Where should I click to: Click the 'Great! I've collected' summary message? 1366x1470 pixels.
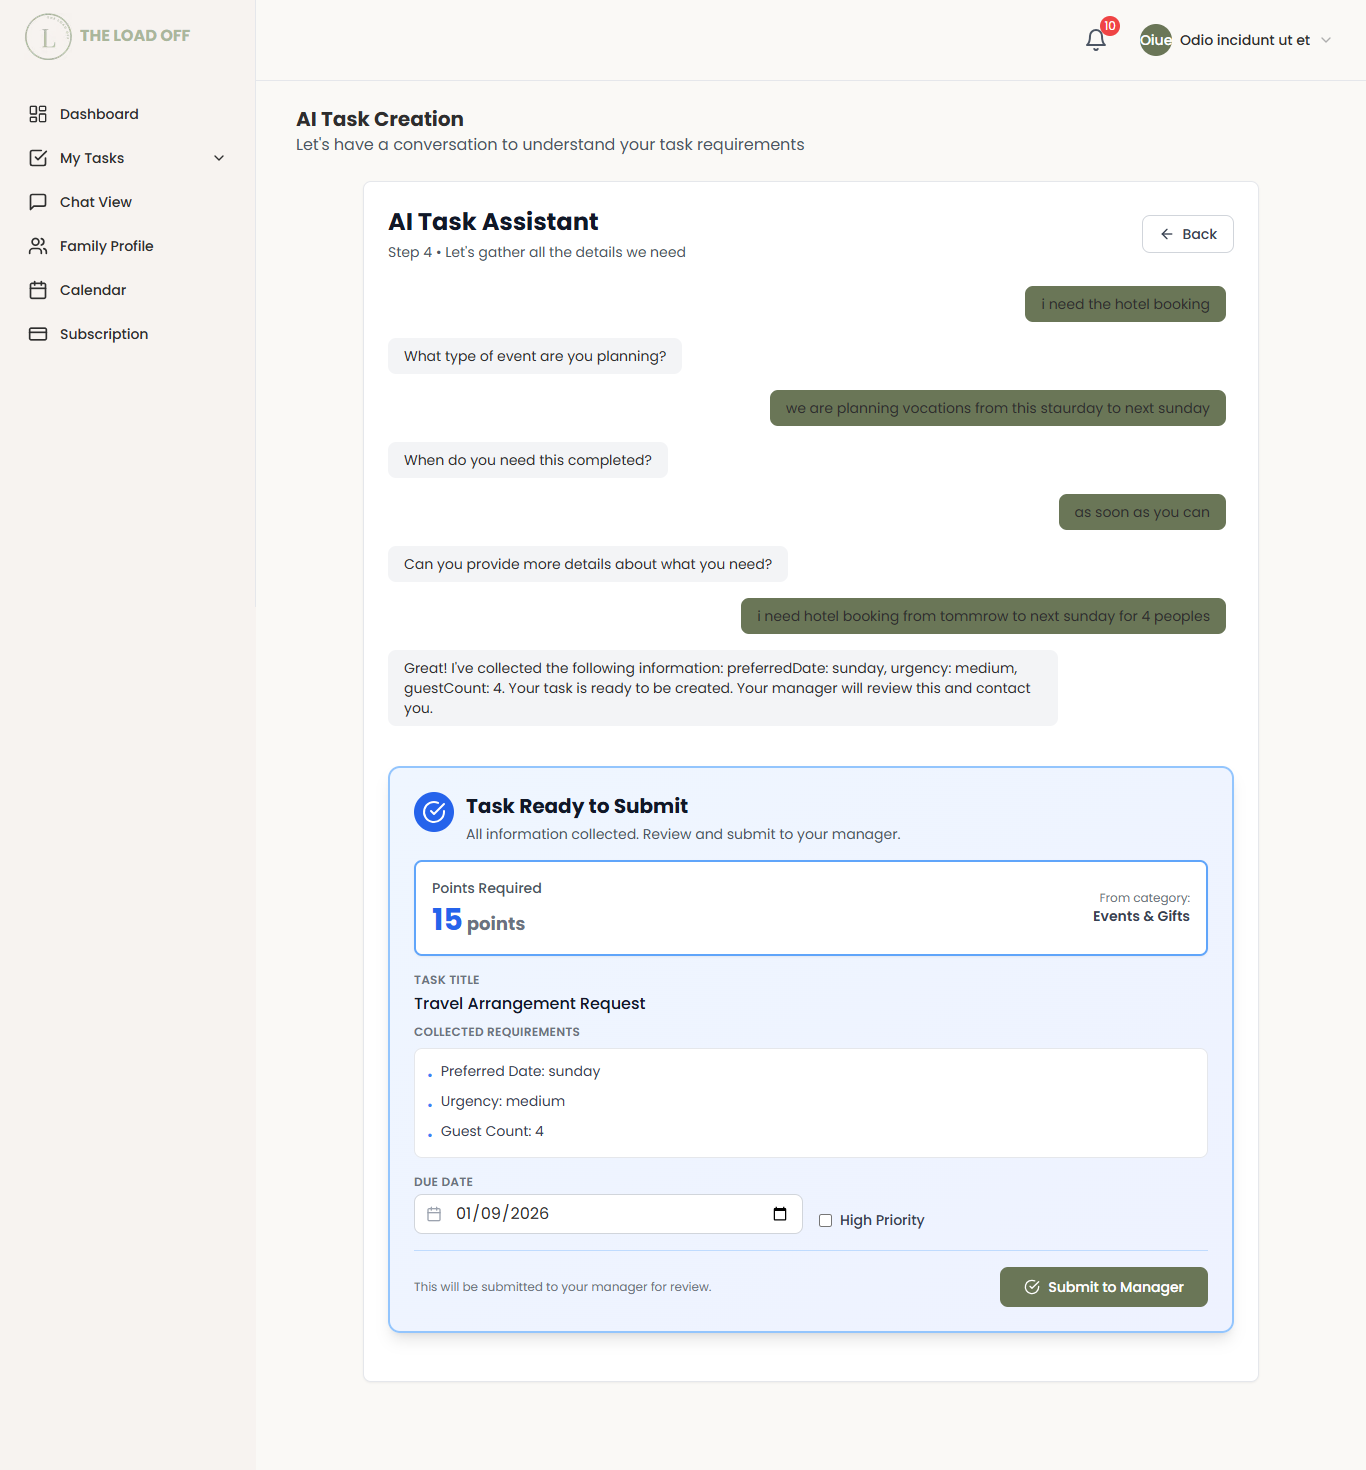pos(723,688)
